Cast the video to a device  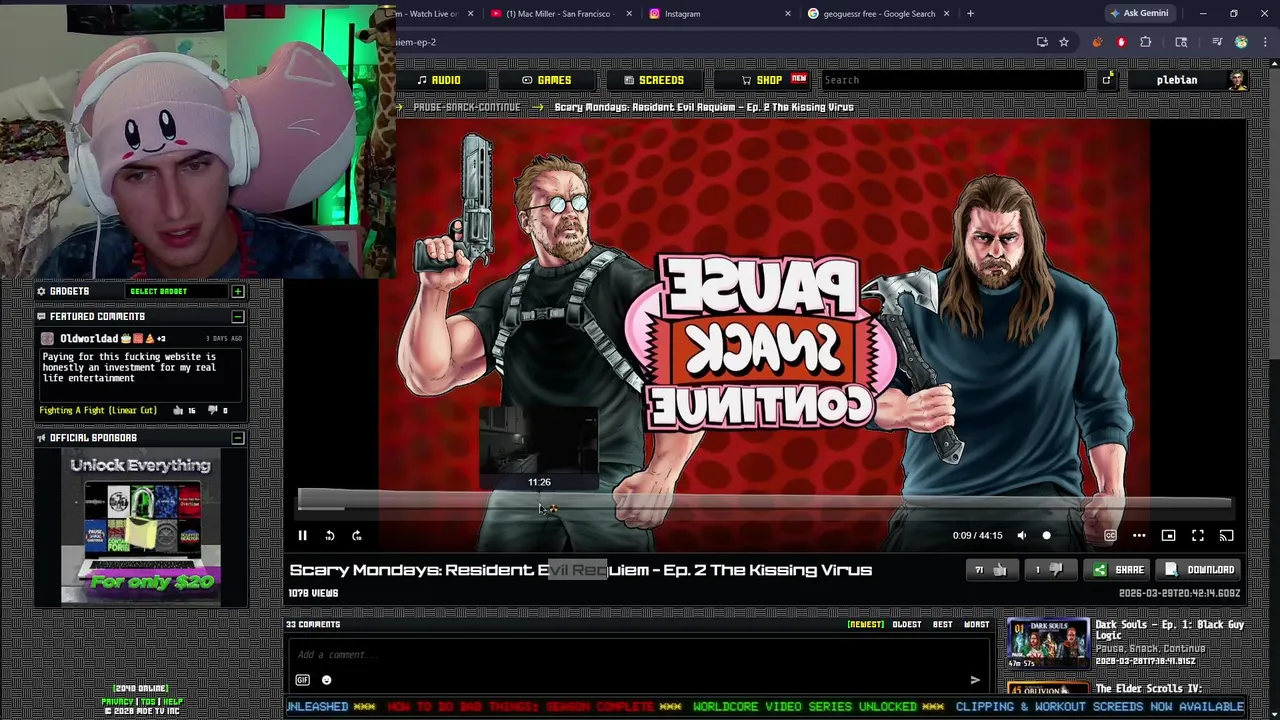(x=1227, y=536)
